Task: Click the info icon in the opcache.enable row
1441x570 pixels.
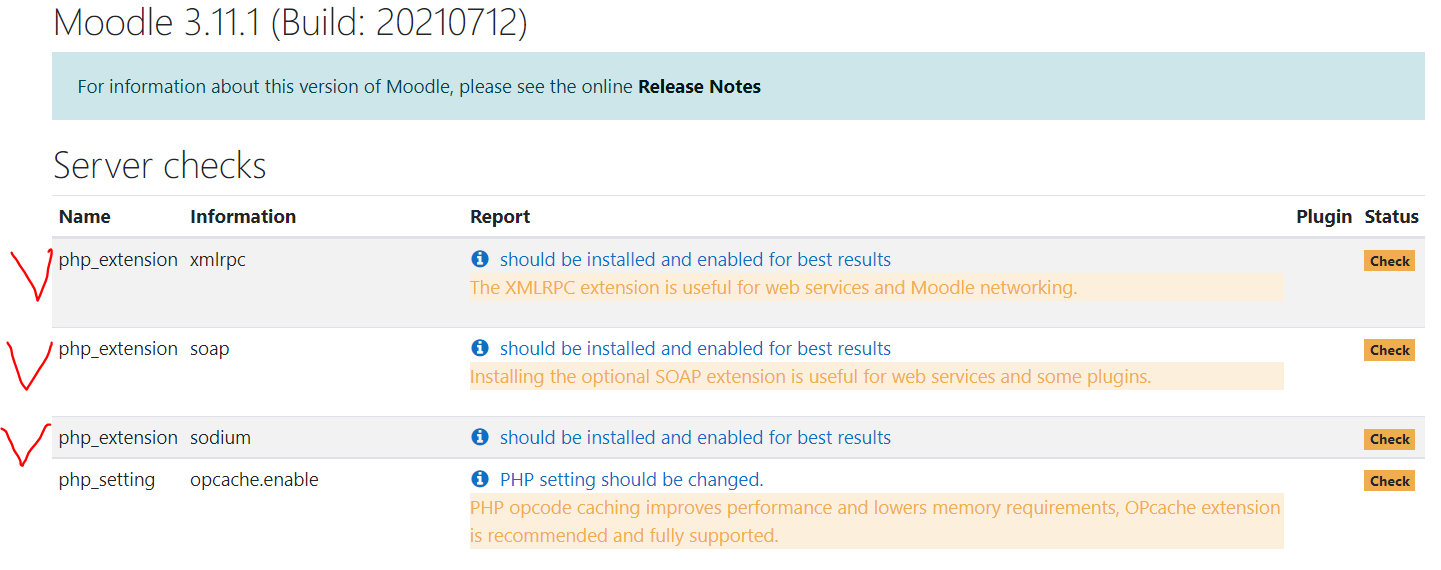Action: click(x=480, y=480)
